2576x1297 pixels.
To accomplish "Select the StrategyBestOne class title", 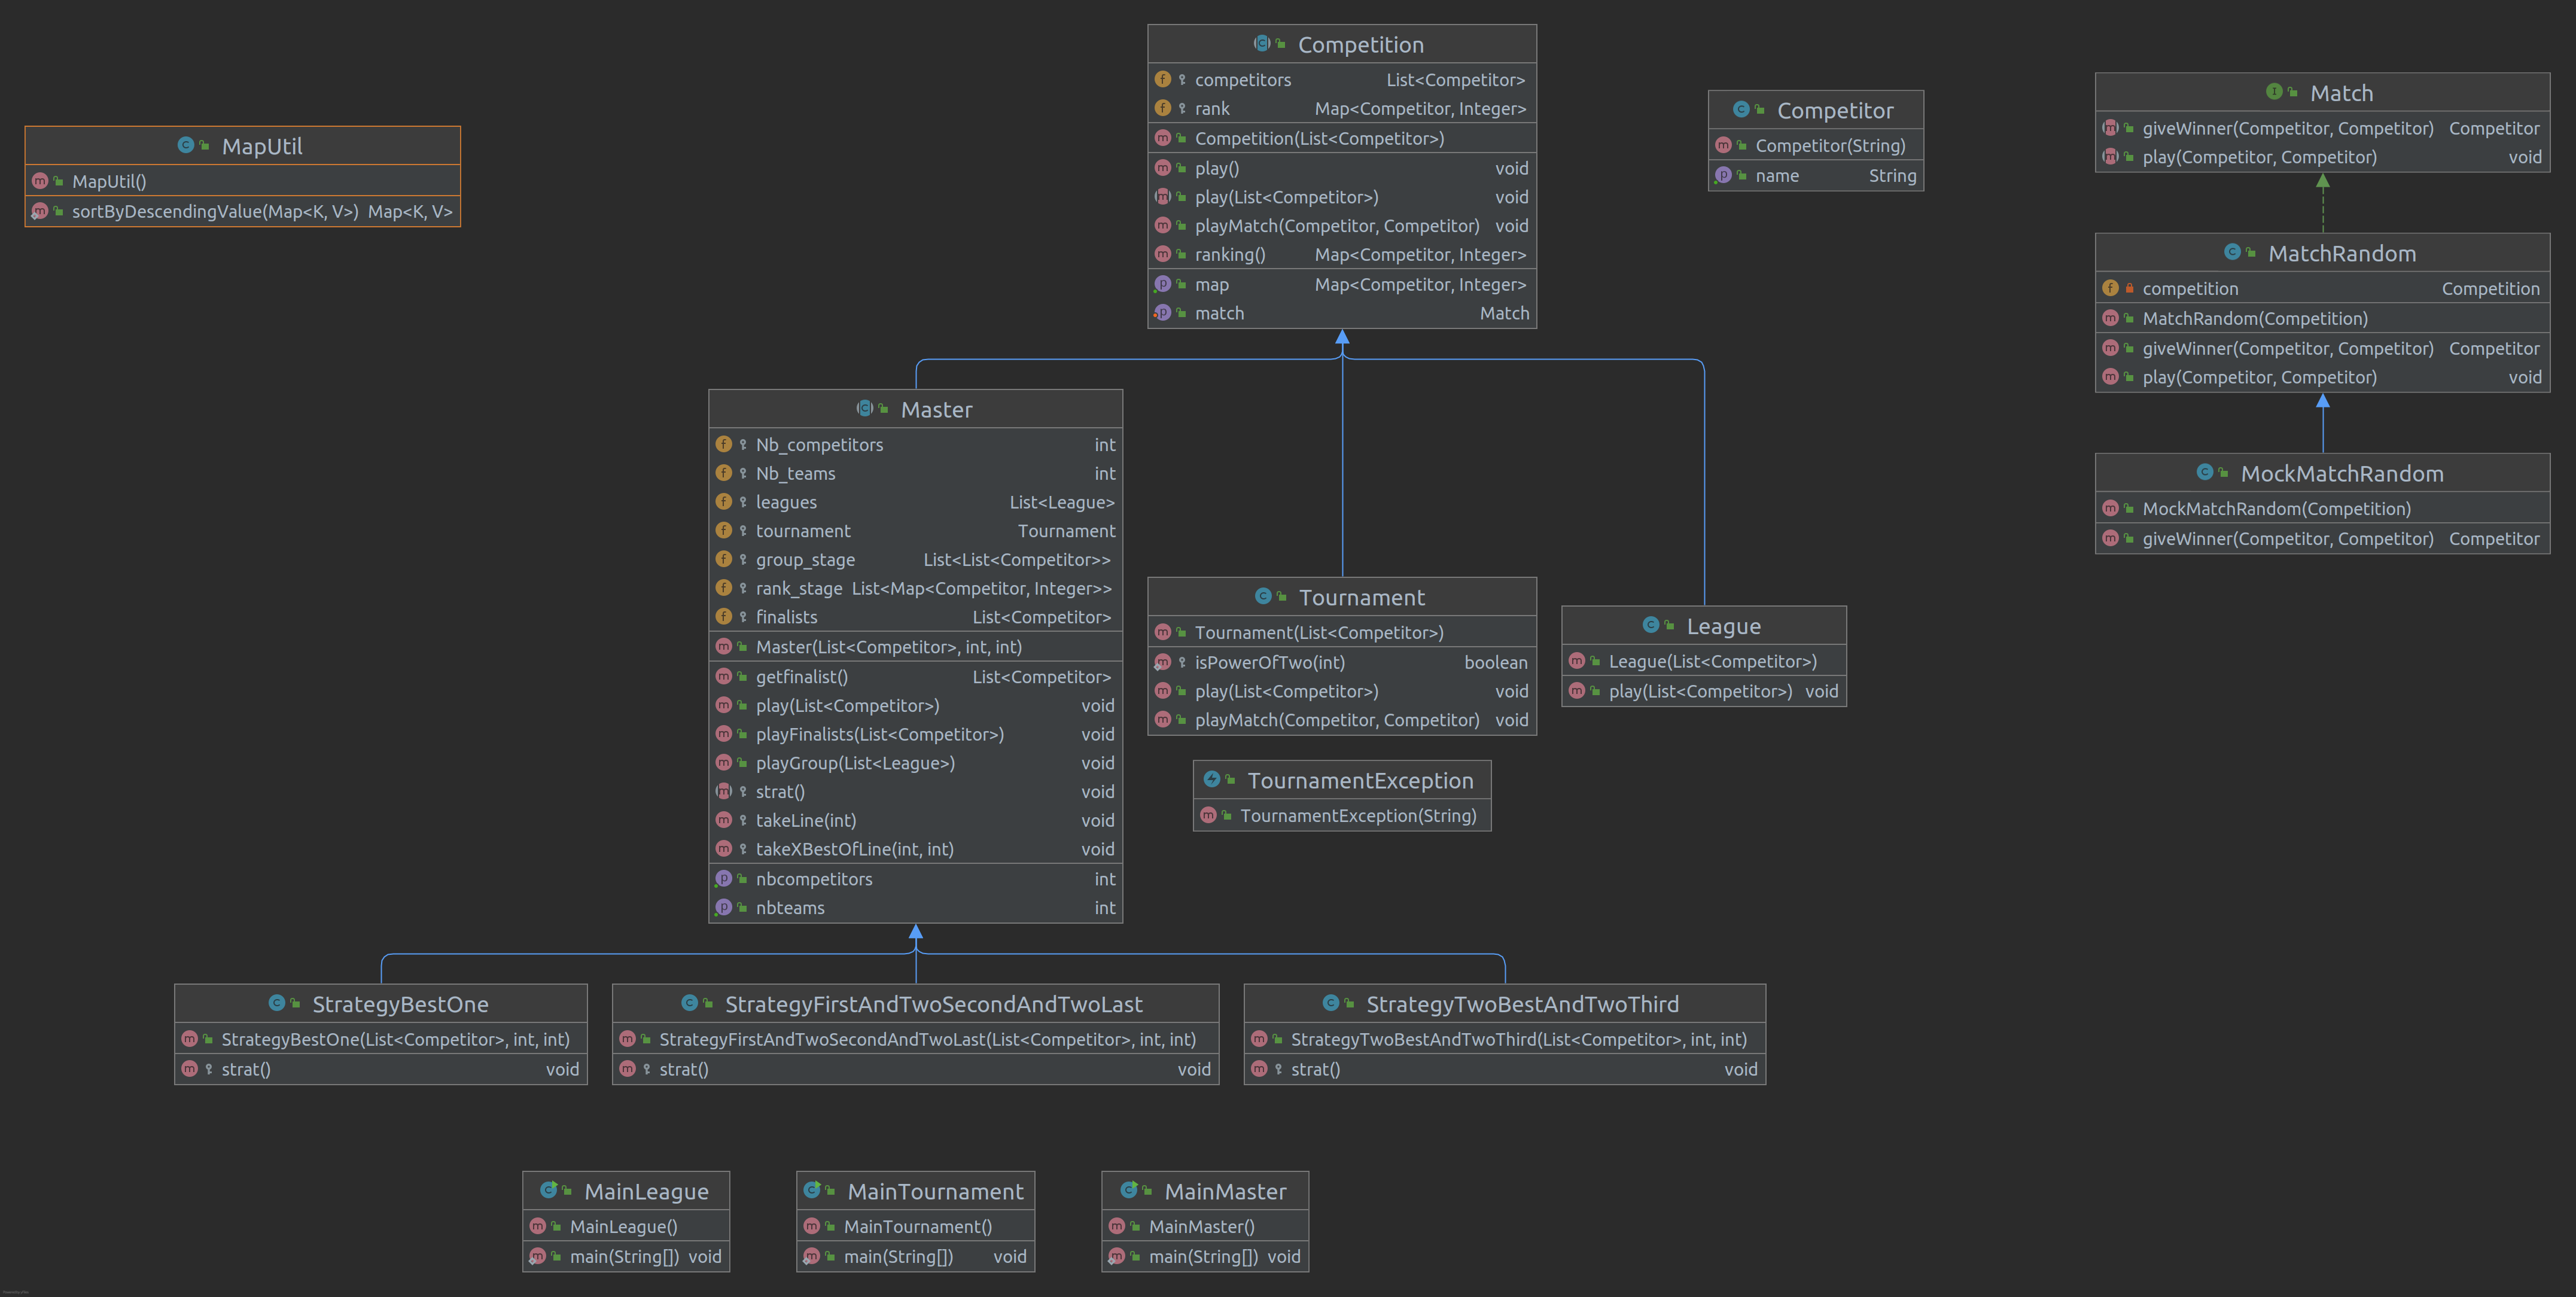I will click(x=400, y=1005).
